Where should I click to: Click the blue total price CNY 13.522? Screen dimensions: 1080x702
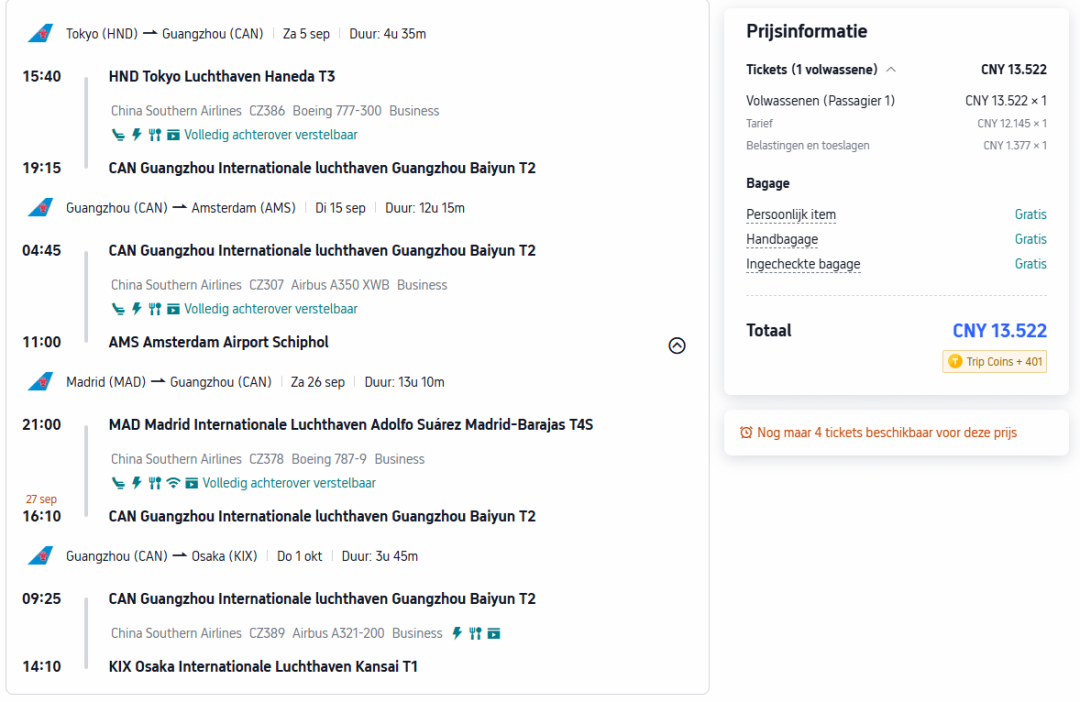pos(999,331)
